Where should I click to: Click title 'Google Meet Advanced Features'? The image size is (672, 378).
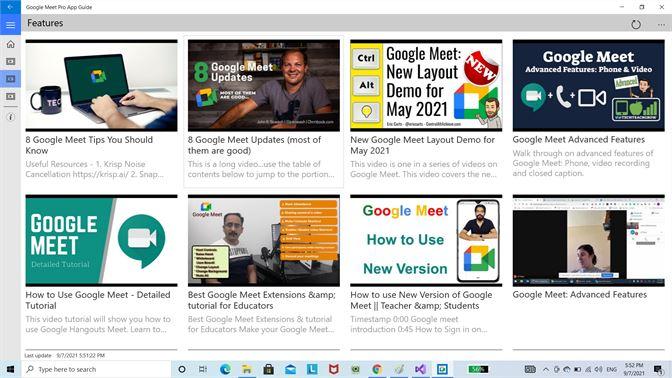(x=579, y=139)
